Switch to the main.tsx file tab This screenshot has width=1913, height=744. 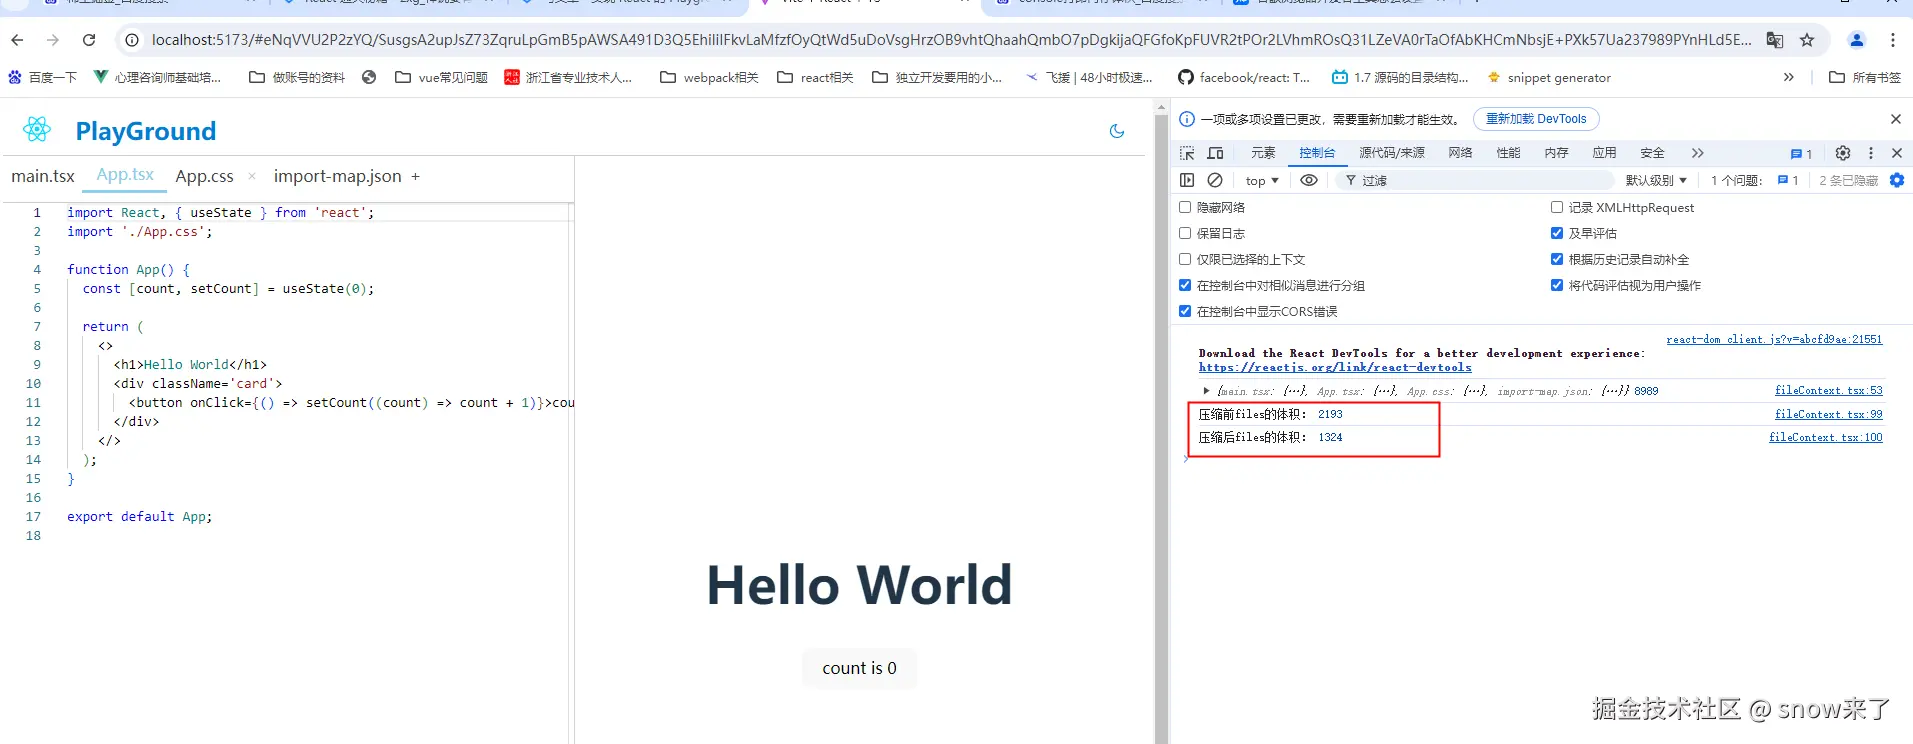click(43, 176)
